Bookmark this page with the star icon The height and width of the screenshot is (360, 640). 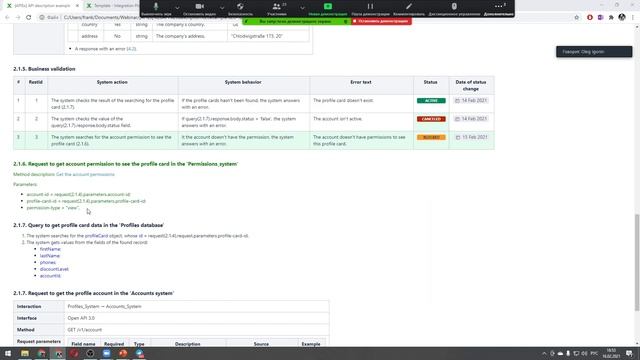click(576, 18)
